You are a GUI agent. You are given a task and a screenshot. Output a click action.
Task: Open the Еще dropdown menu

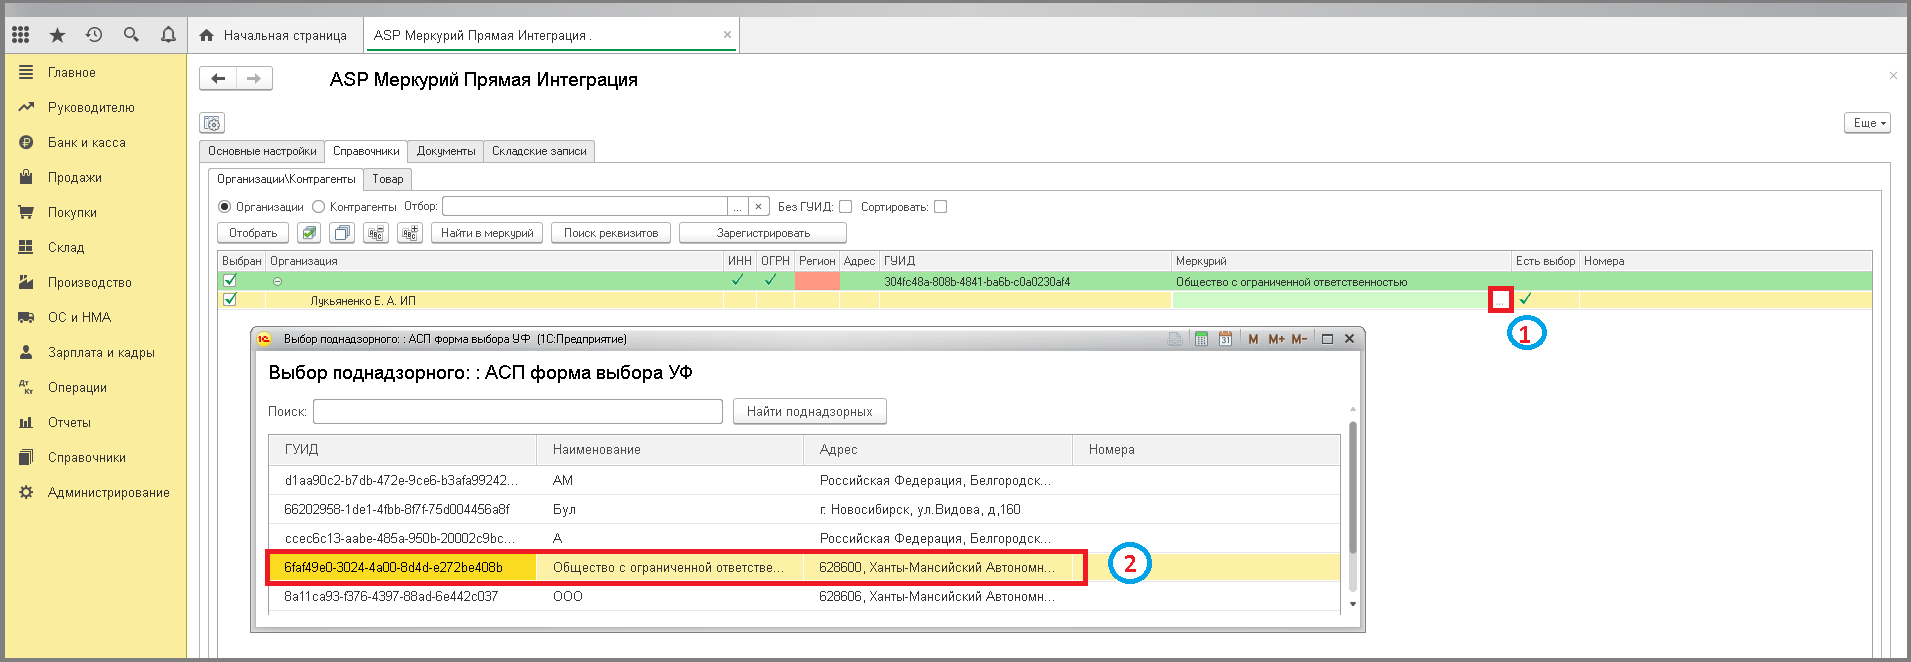tap(1866, 123)
